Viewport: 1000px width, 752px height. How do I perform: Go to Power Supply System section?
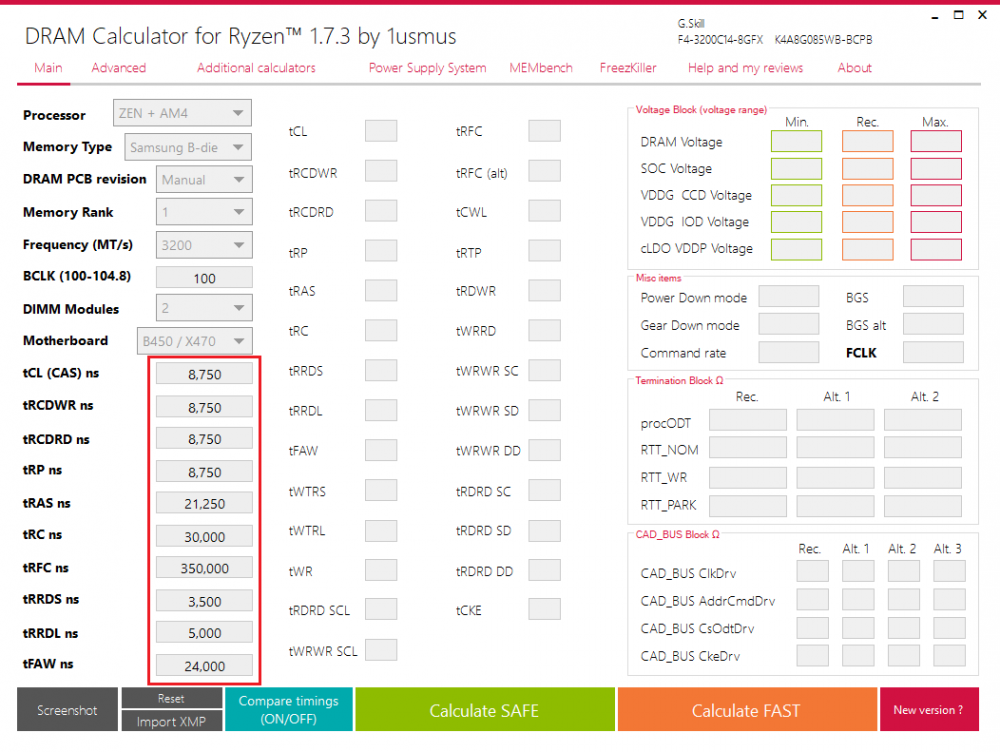427,68
